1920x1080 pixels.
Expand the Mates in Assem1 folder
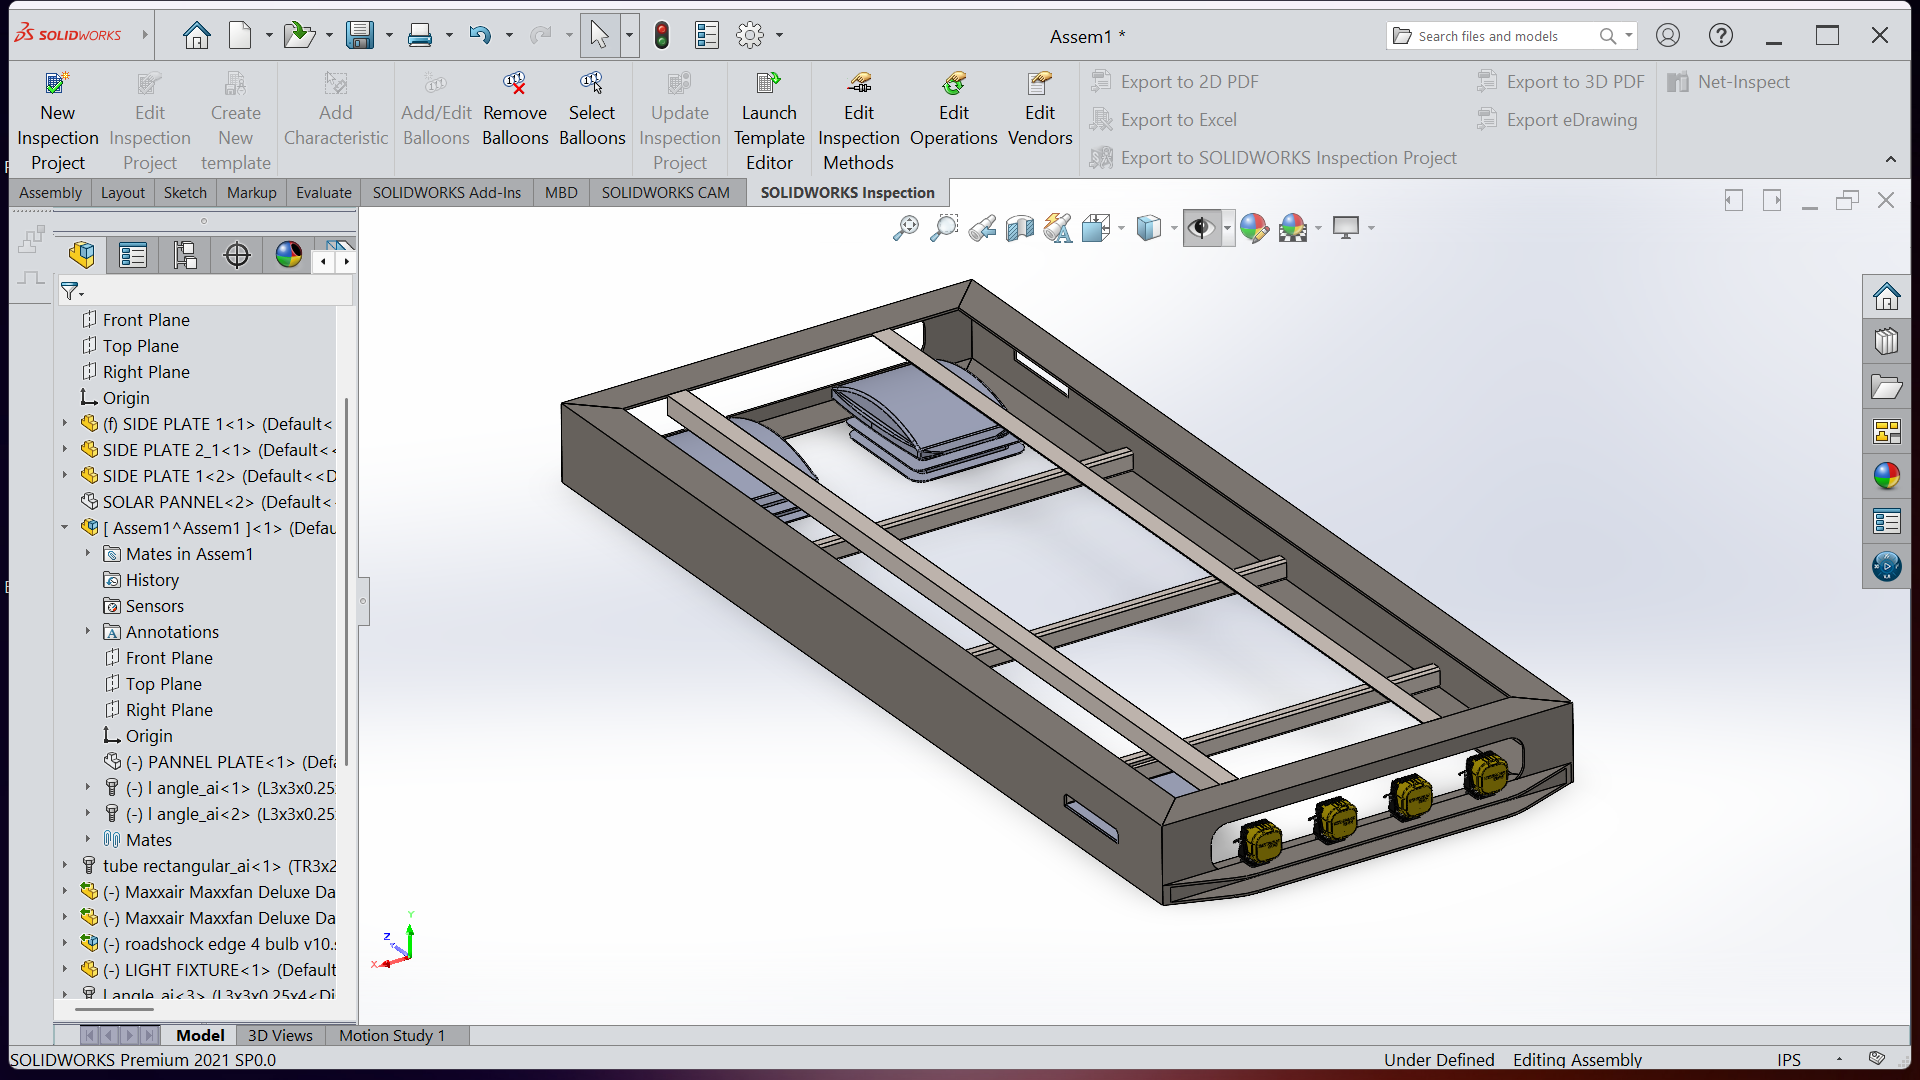click(x=88, y=553)
